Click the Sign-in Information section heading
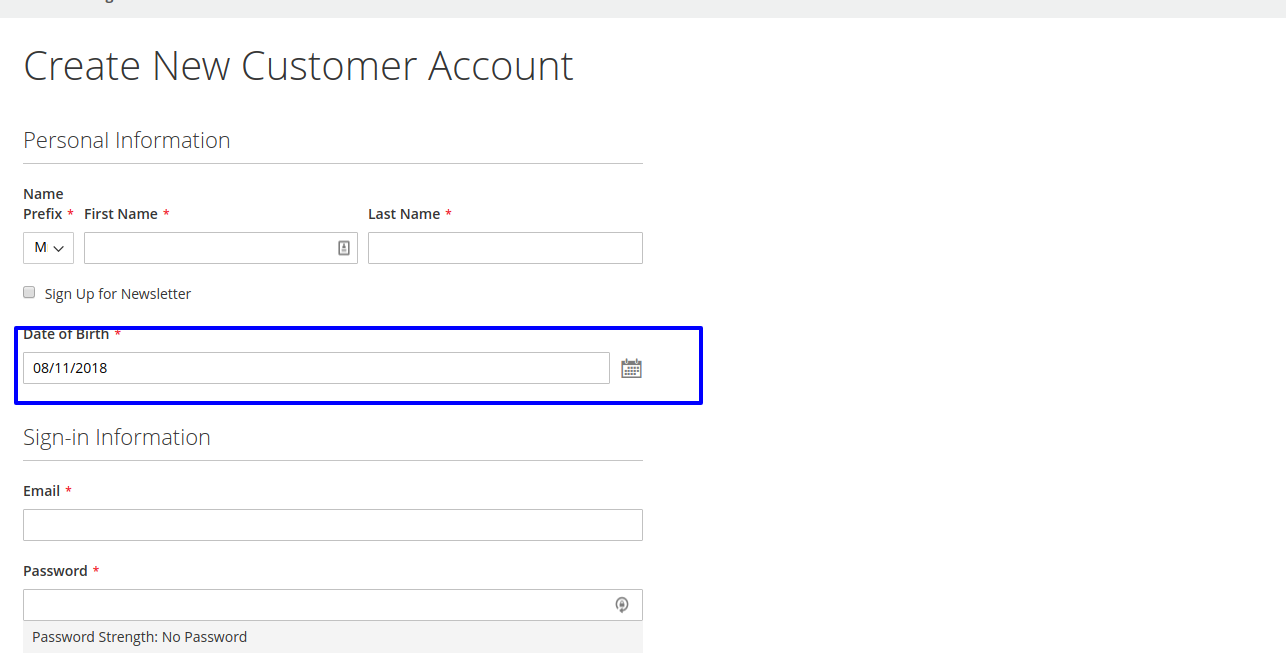Image resolution: width=1286 pixels, height=663 pixels. tap(116, 437)
